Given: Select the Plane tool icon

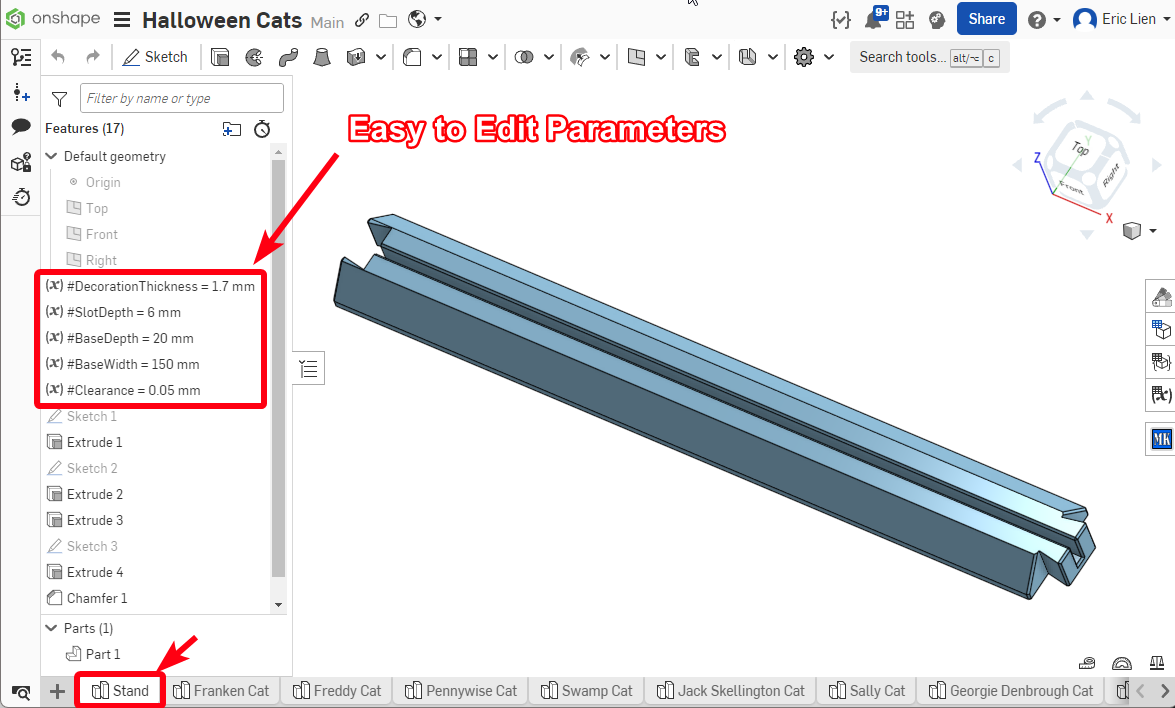Looking at the screenshot, I should coord(636,57).
